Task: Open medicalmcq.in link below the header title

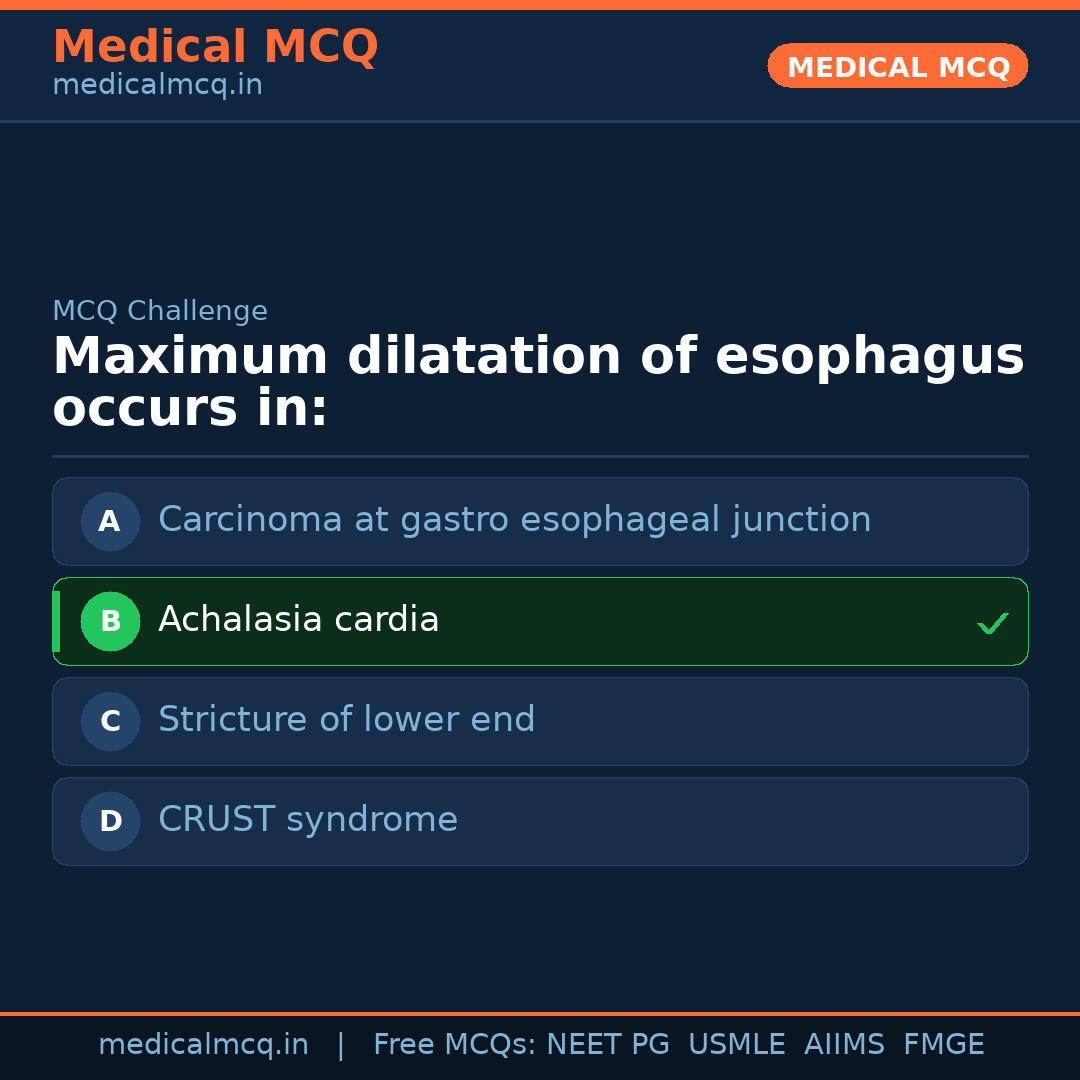Action: coord(157,86)
